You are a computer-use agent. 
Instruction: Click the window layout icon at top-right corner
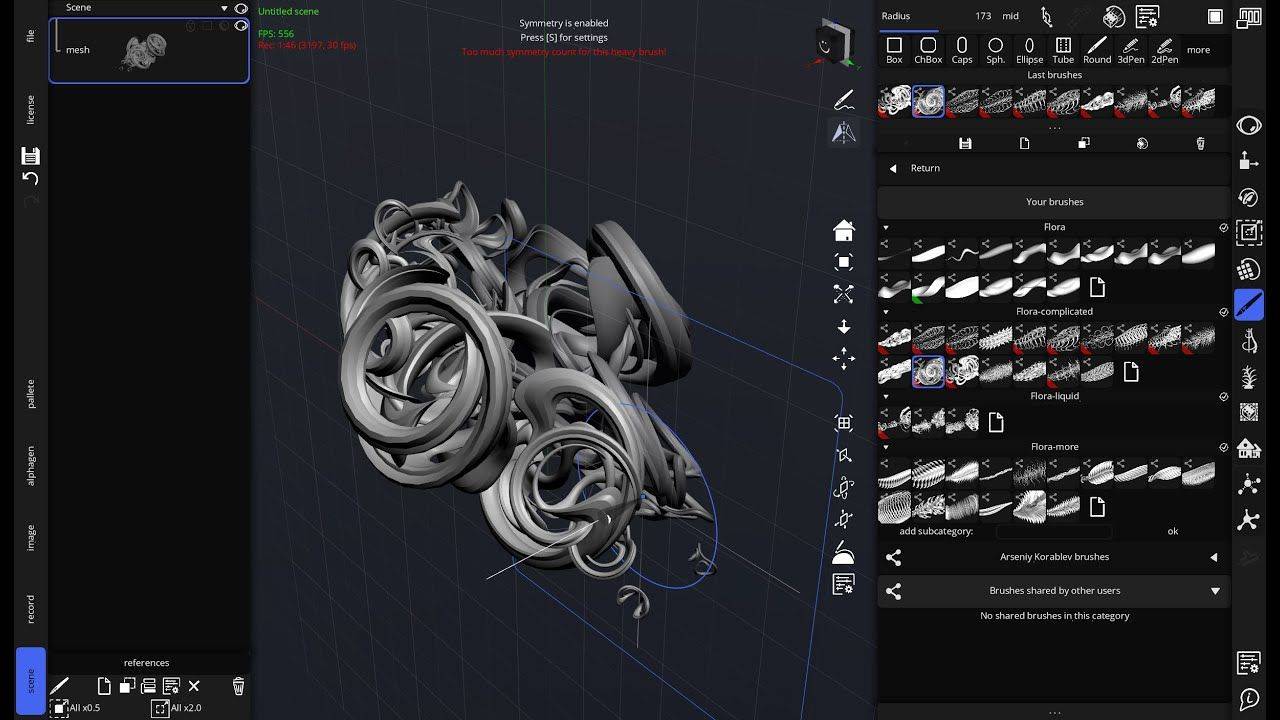(x=1249, y=17)
